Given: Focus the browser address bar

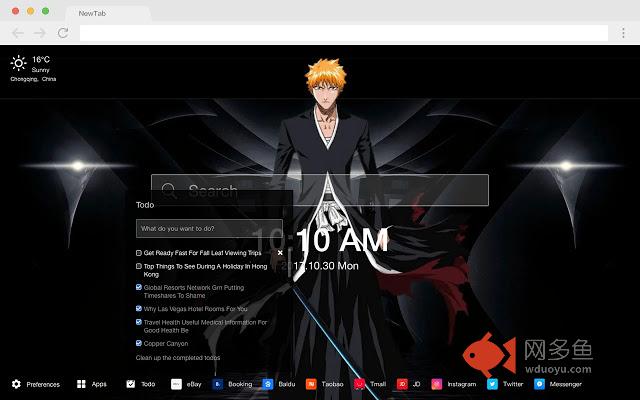Looking at the screenshot, I should [x=344, y=33].
